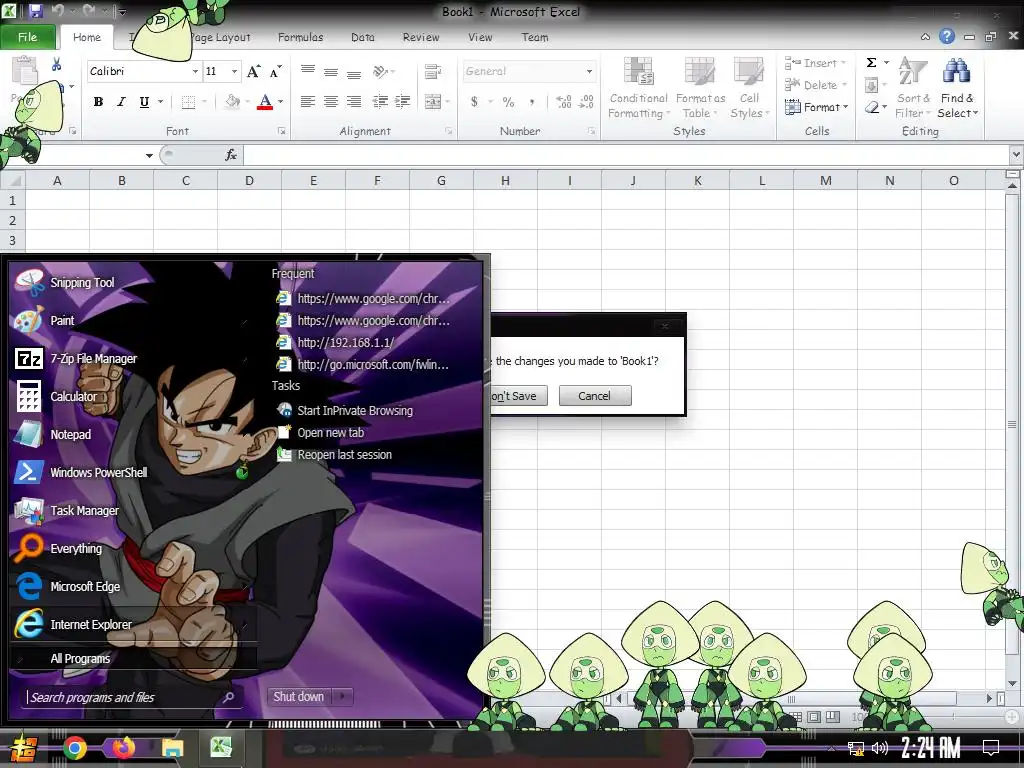
Task: Click the Wrap Text icon
Action: click(x=432, y=71)
